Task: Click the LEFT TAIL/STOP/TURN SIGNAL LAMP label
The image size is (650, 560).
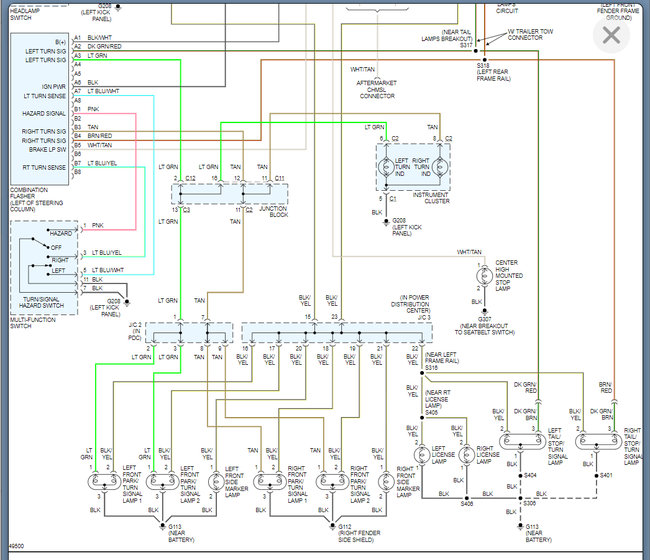Action: [558, 446]
